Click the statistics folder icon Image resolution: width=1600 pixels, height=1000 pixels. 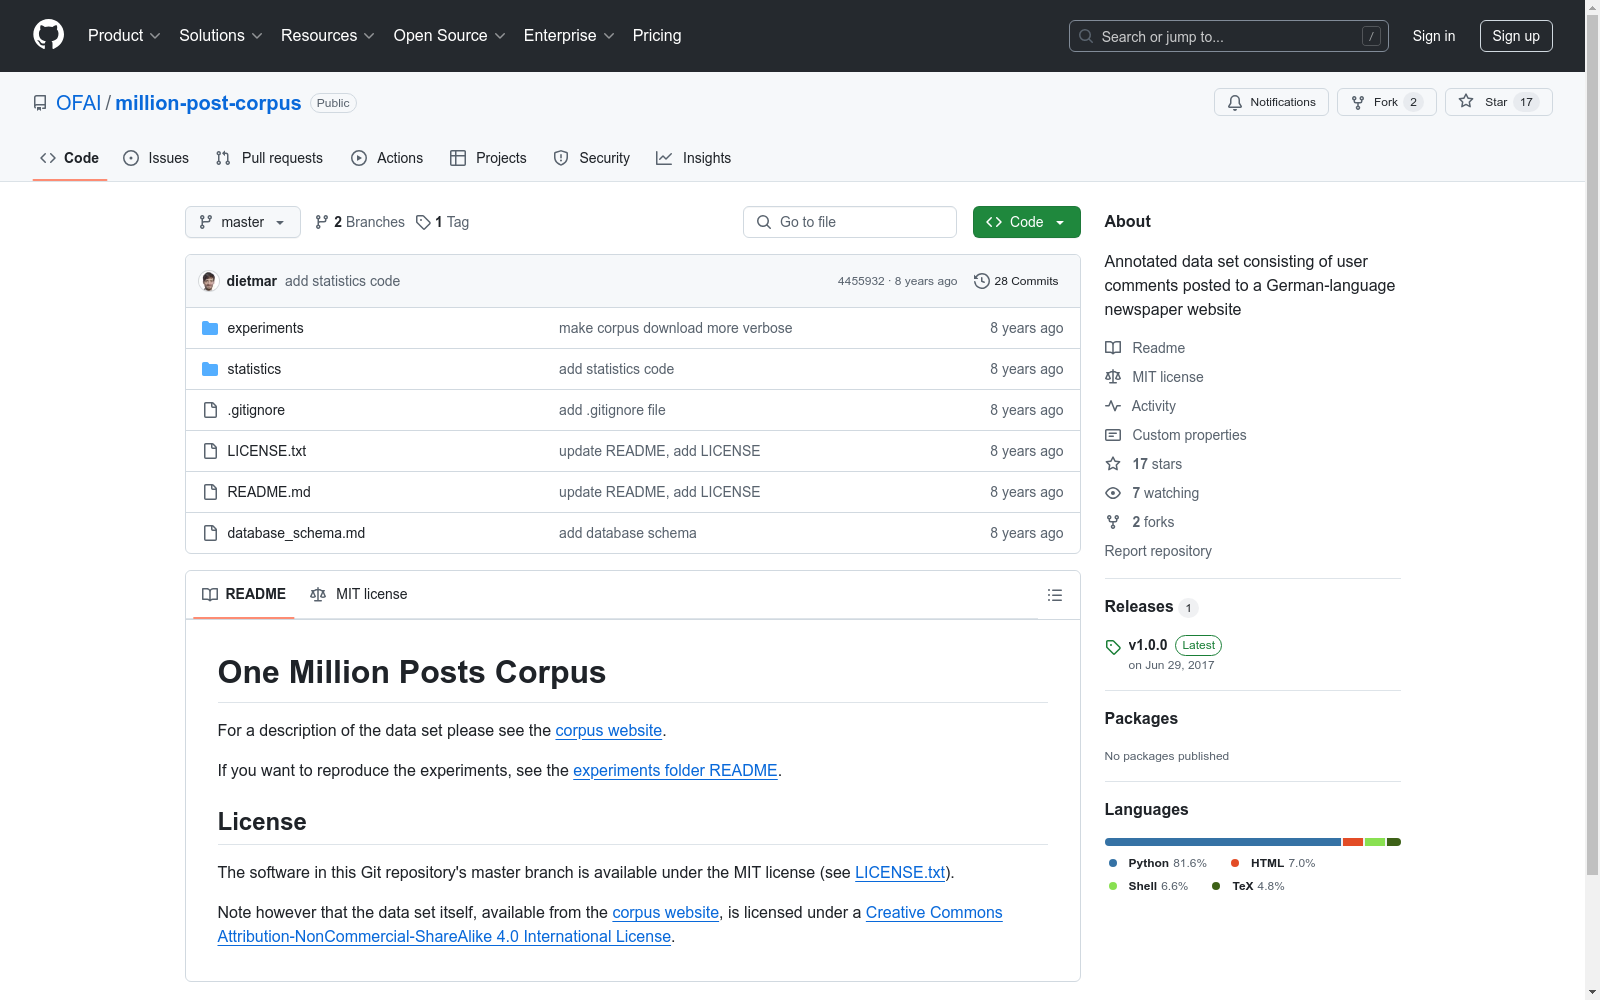pyautogui.click(x=210, y=369)
